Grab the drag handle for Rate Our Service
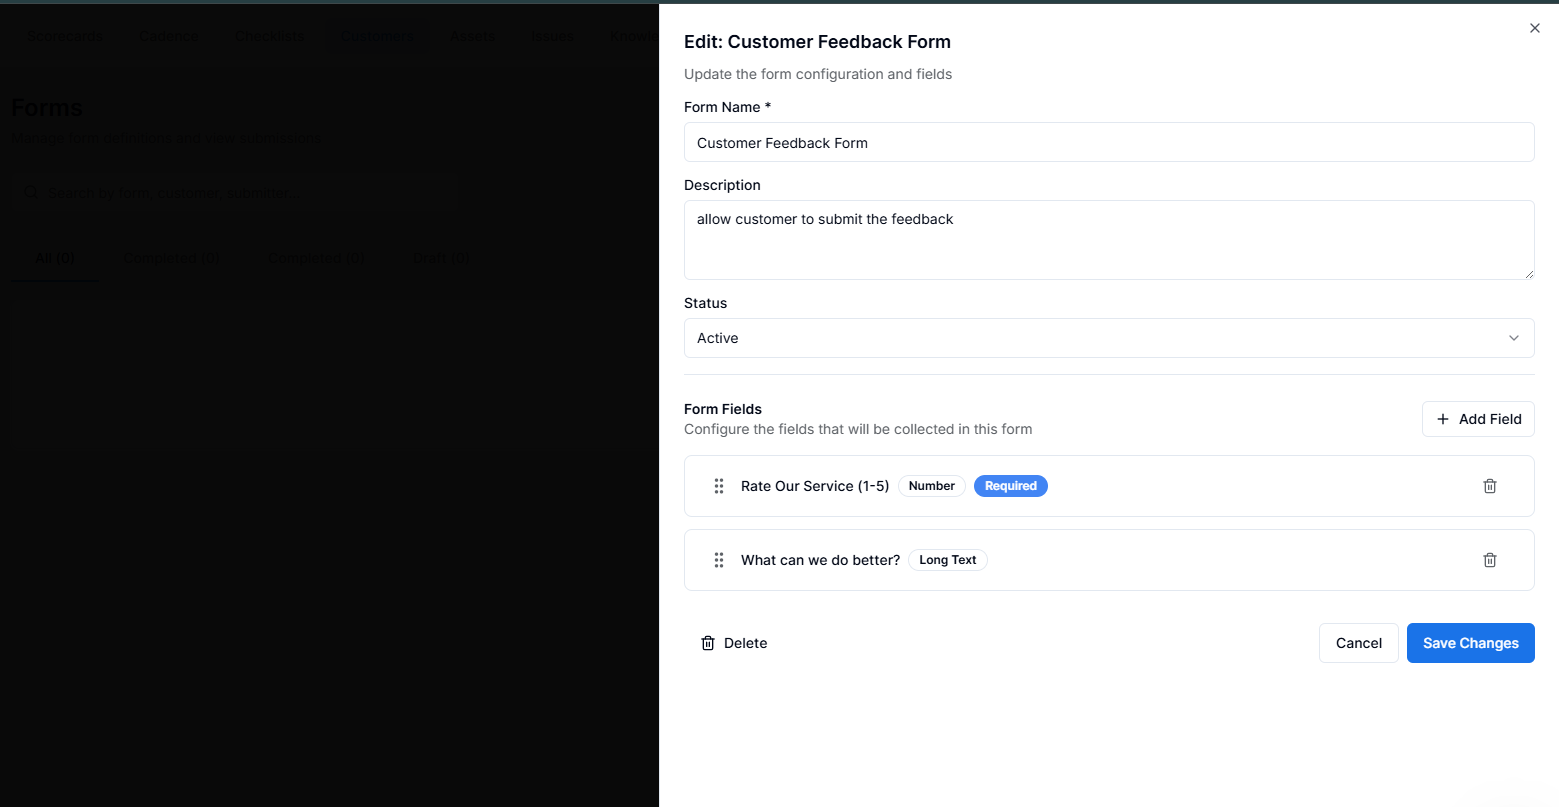This screenshot has height=807, width=1559. [x=718, y=486]
